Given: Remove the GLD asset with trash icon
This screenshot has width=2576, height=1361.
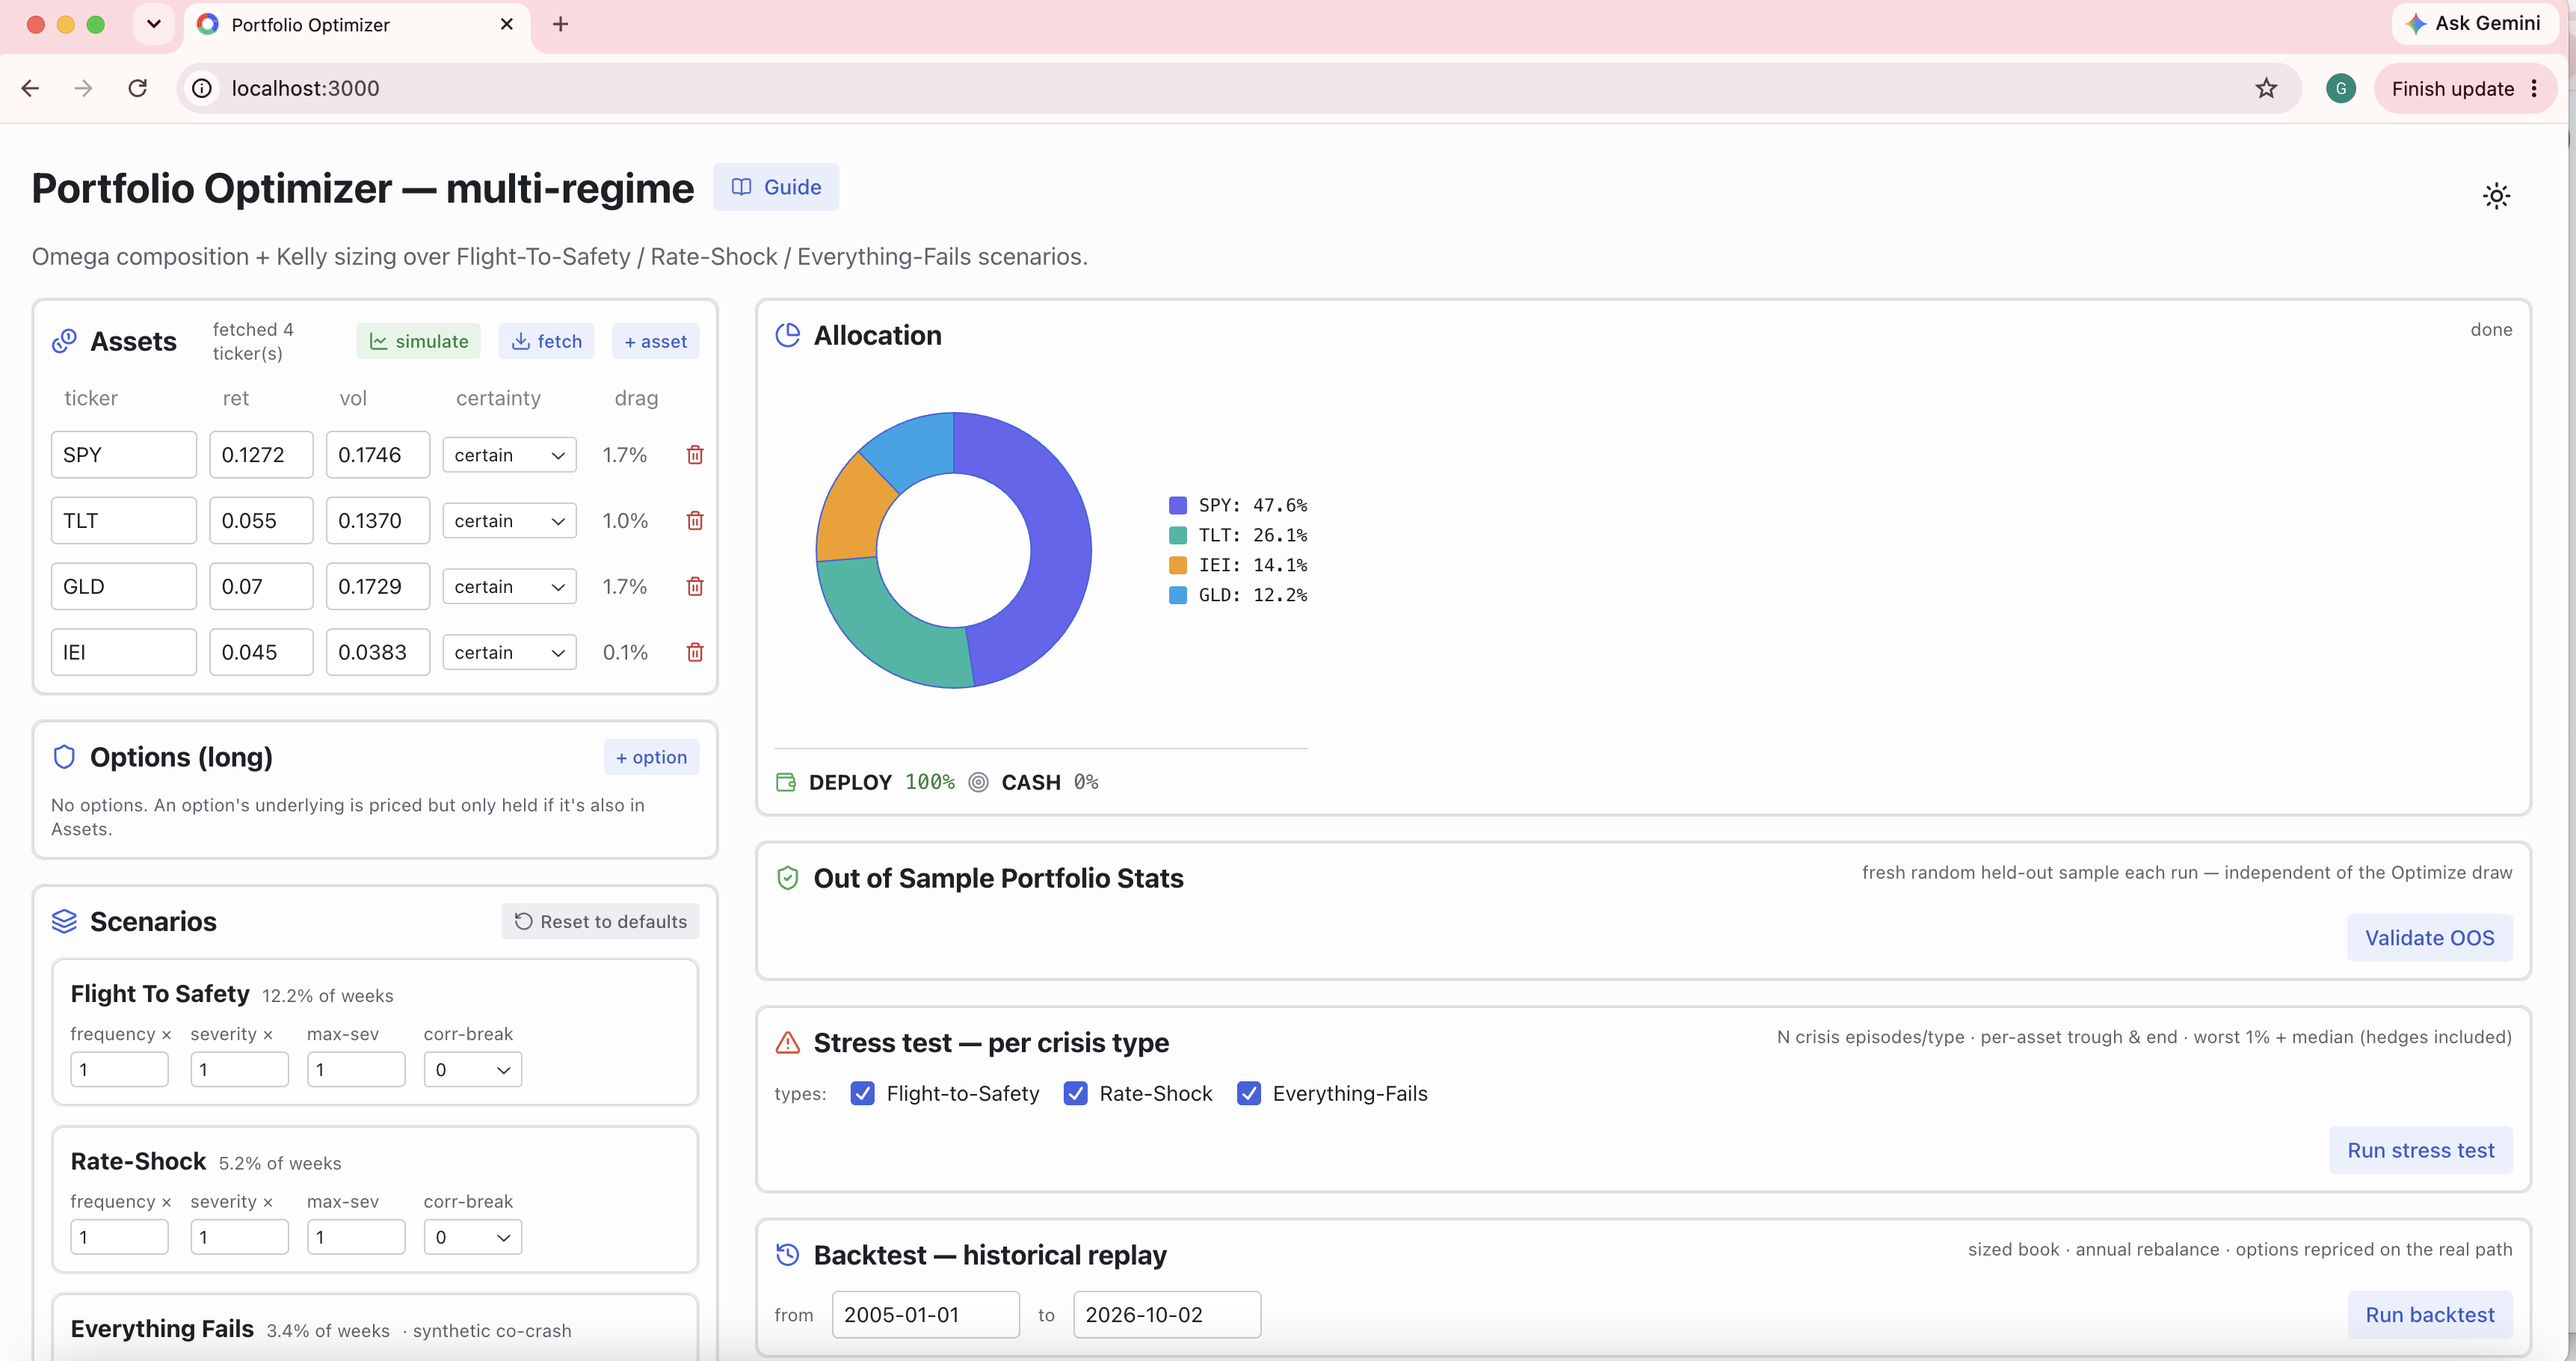Looking at the screenshot, I should [695, 587].
